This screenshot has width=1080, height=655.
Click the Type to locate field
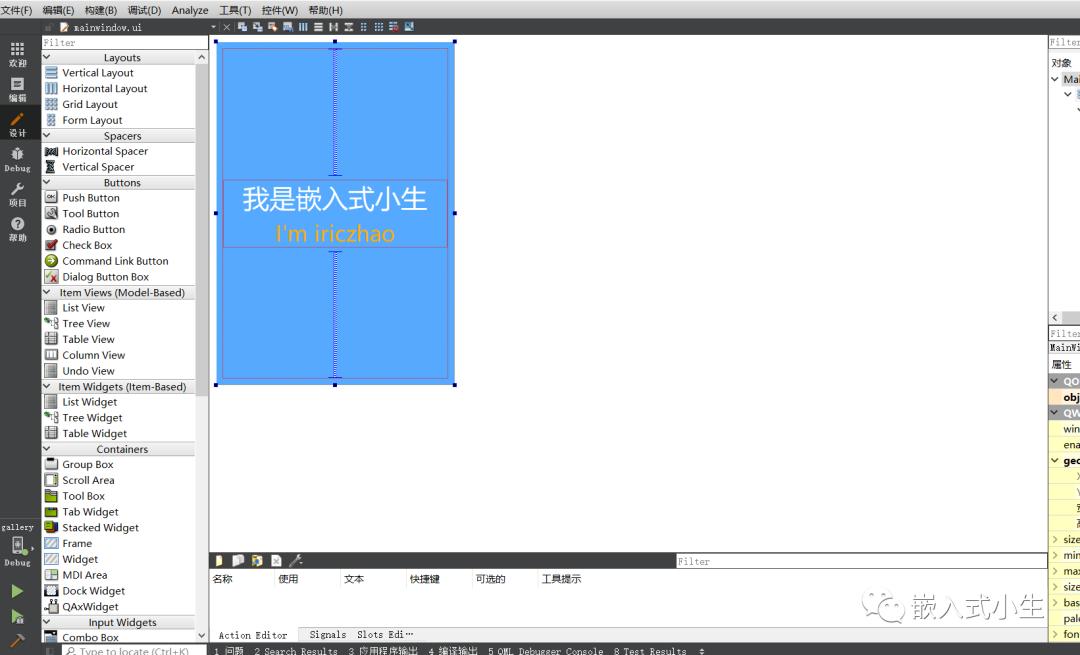[134, 650]
